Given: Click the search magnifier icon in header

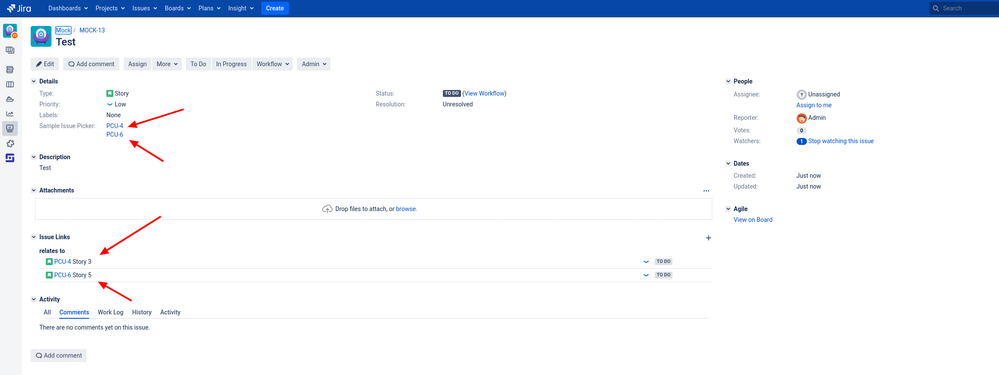Looking at the screenshot, I should pos(936,8).
